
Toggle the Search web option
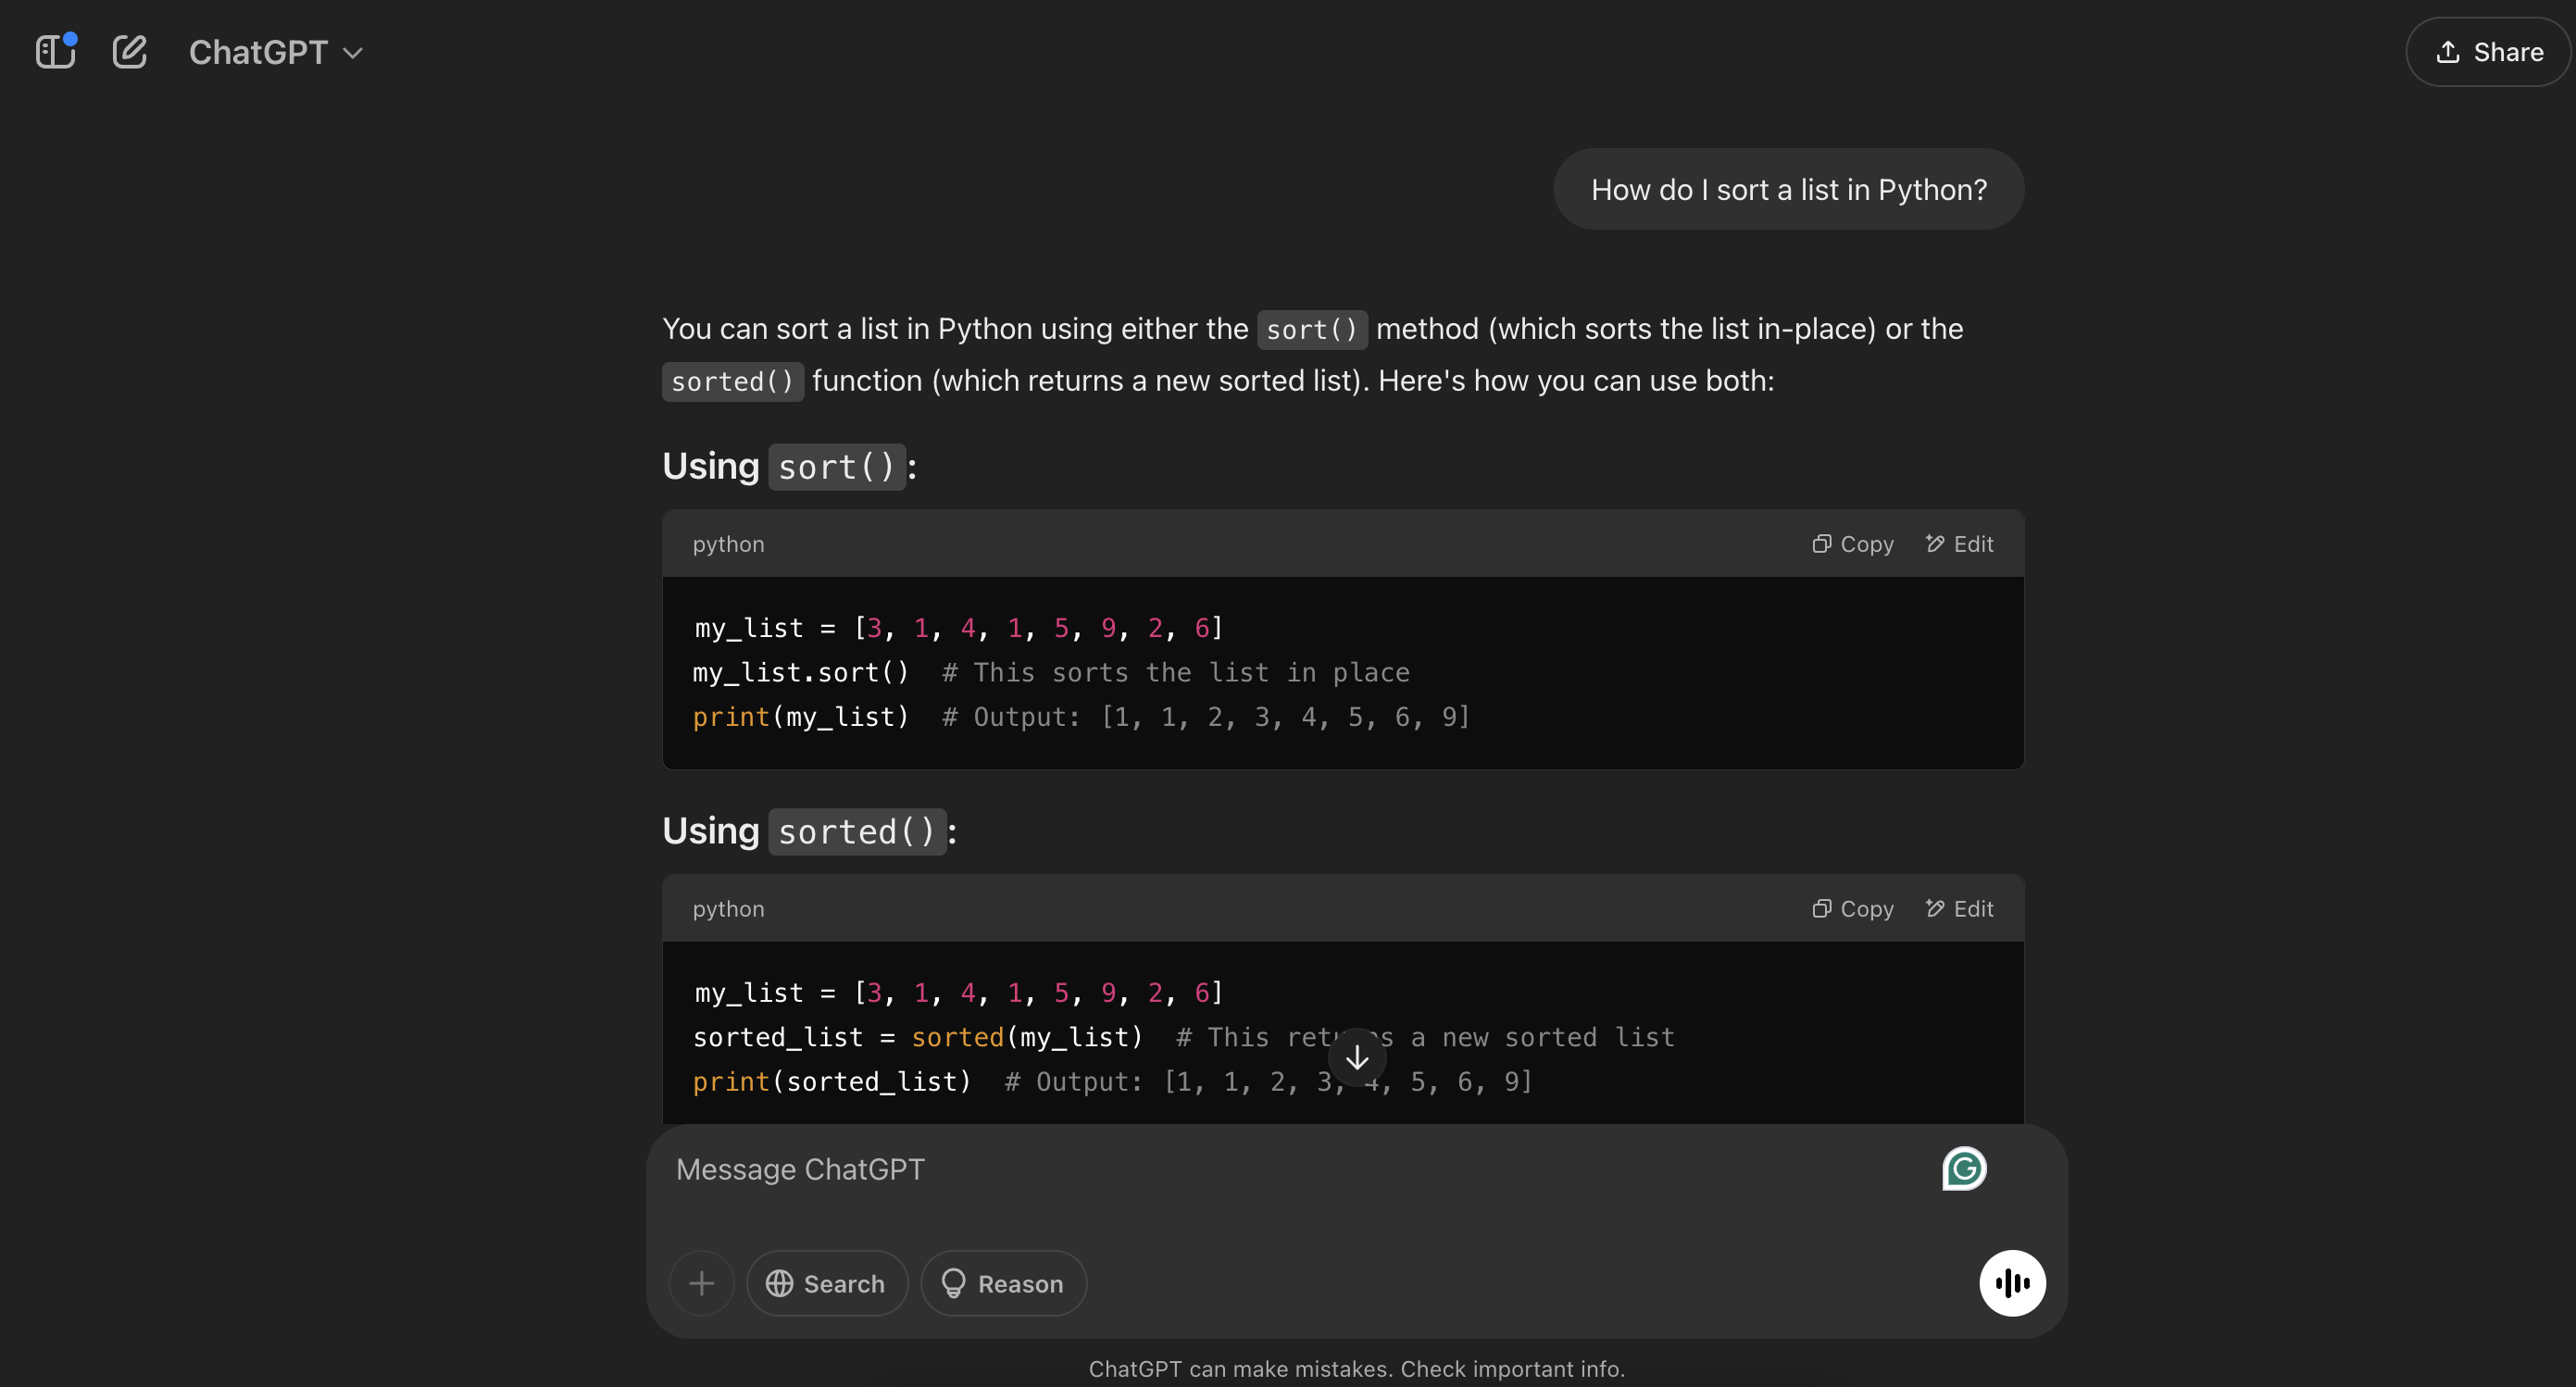827,1283
